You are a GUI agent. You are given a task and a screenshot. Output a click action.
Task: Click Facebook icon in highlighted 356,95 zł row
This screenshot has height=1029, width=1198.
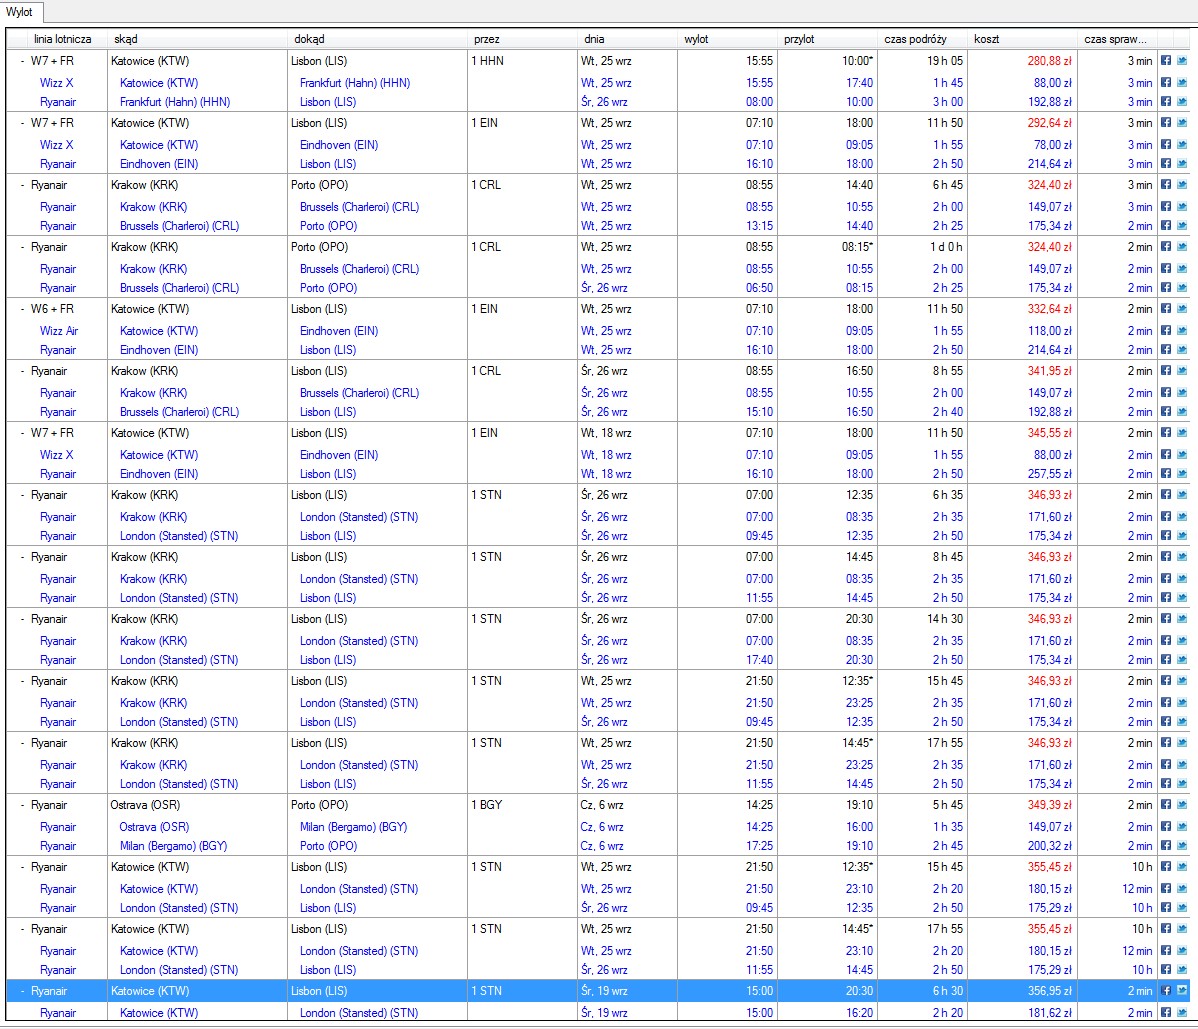click(1166, 991)
